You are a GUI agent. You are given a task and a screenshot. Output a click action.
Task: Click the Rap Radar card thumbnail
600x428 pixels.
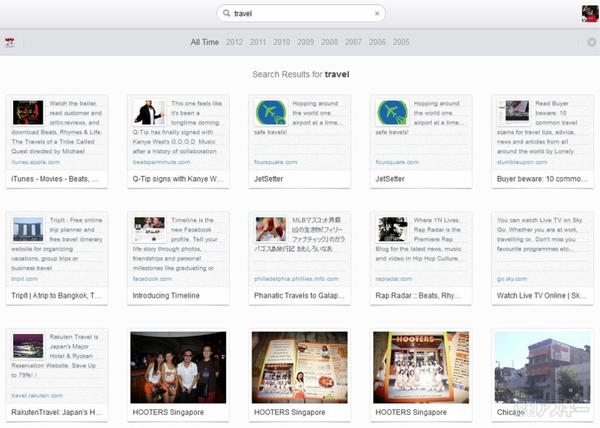coord(392,229)
